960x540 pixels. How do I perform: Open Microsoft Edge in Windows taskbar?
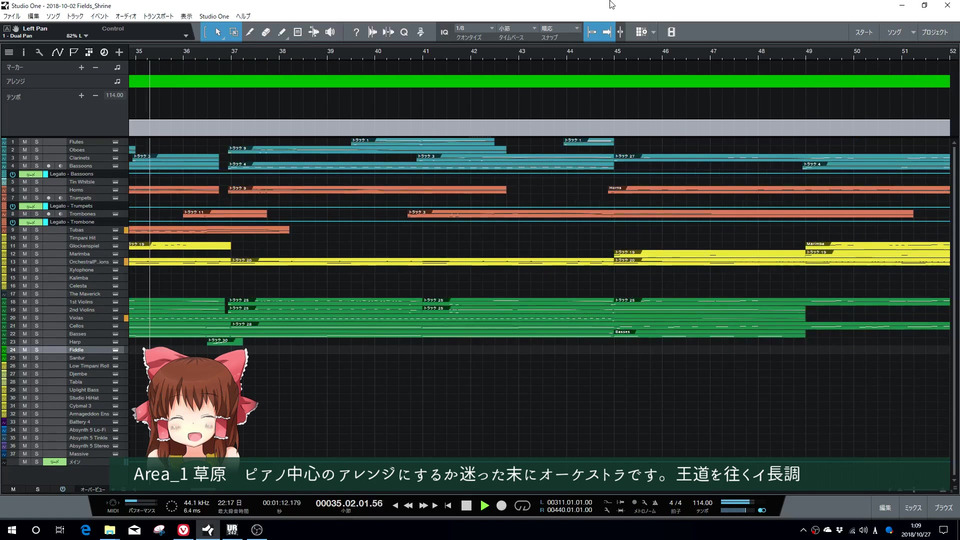pos(85,530)
